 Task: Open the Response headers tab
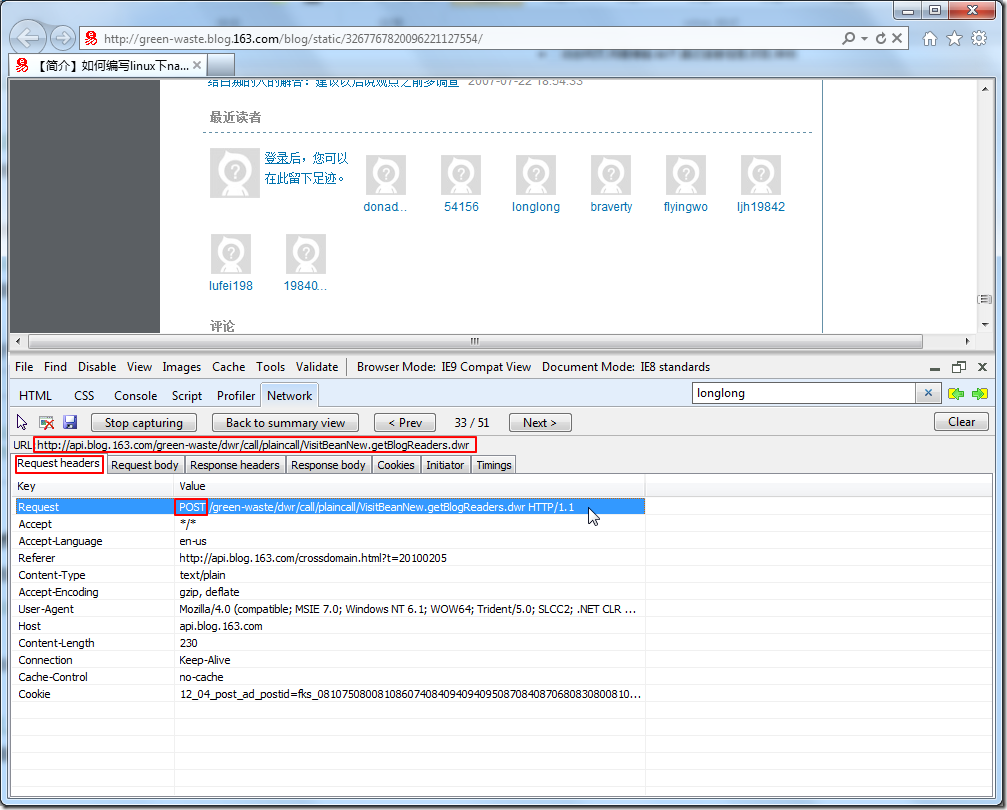234,464
